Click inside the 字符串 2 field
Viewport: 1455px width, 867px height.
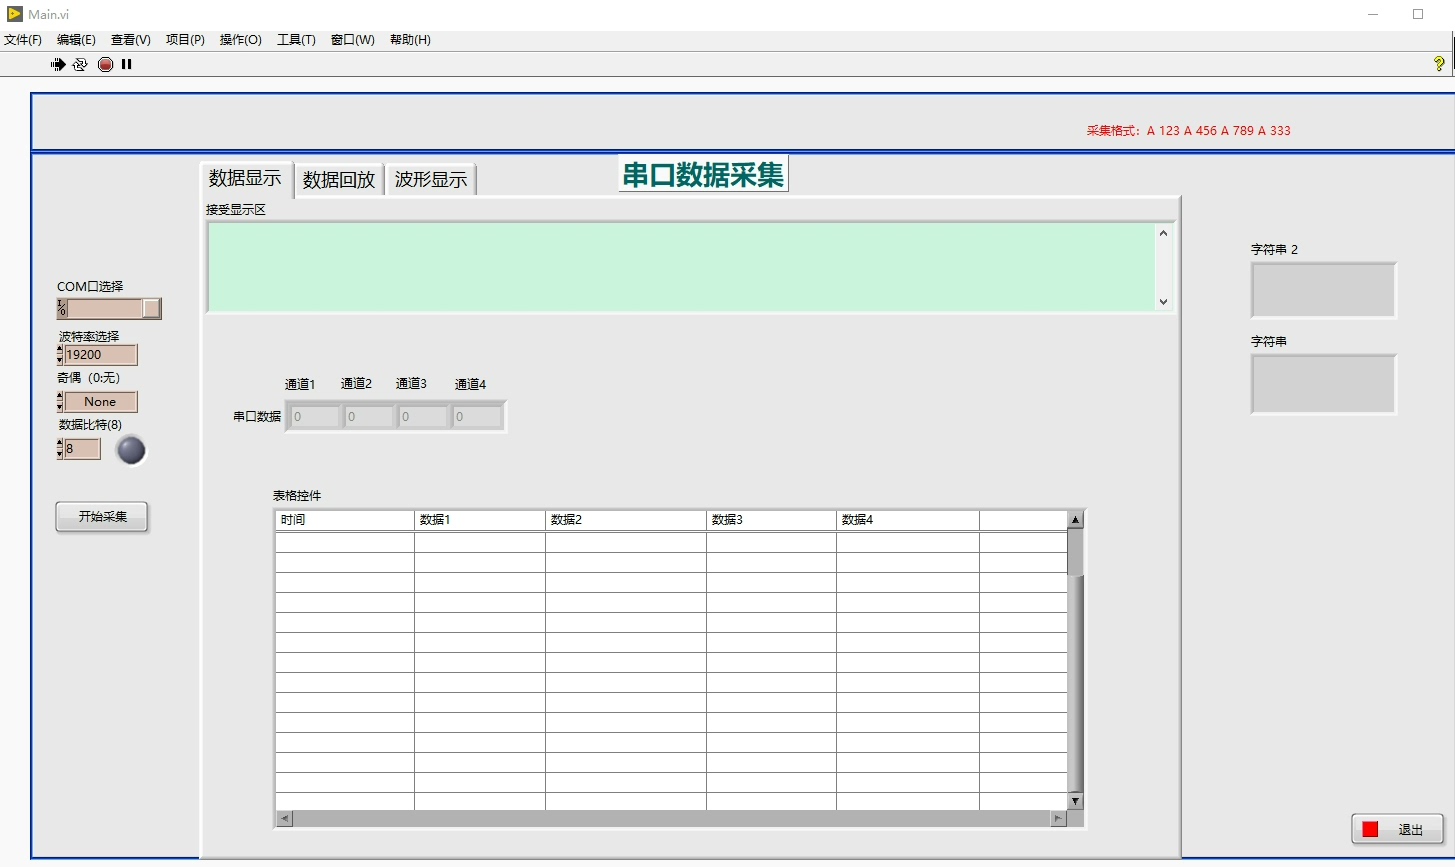click(1322, 290)
